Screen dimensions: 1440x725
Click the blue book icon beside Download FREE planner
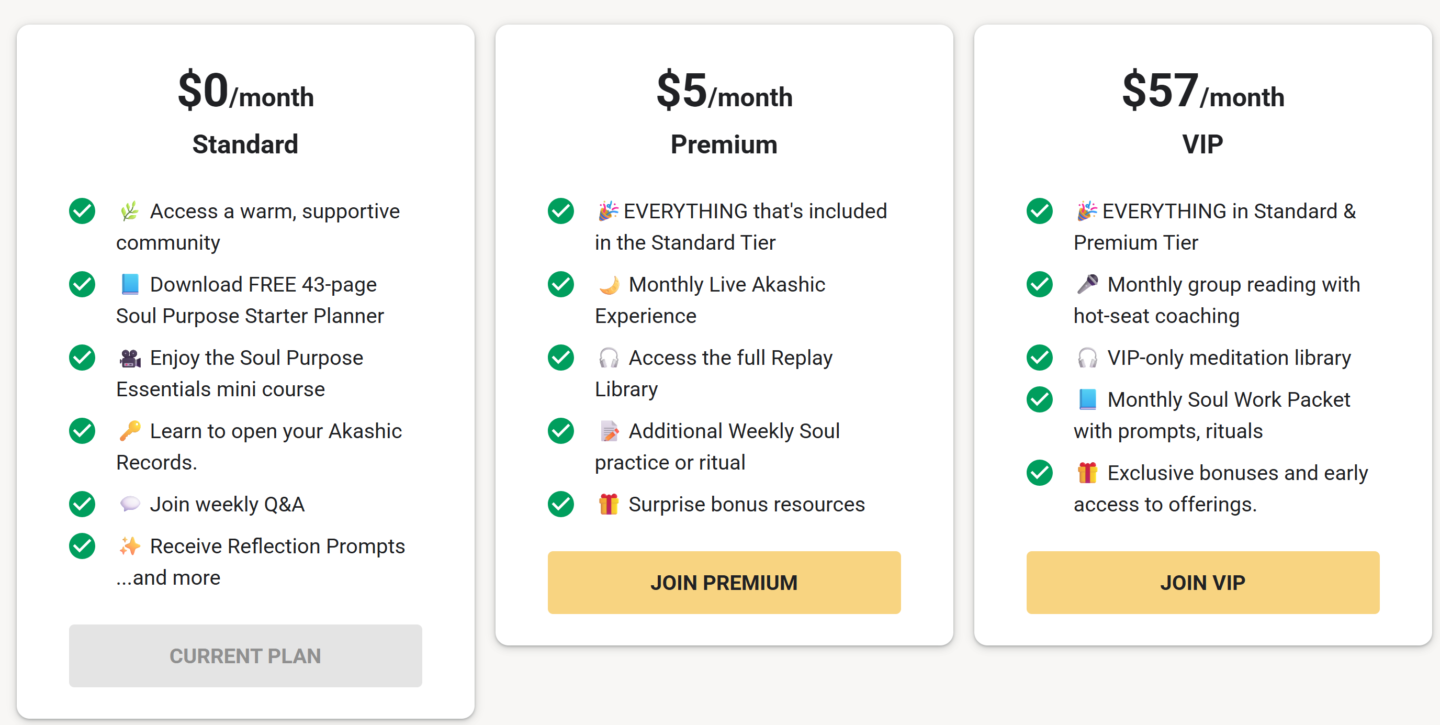coord(129,285)
